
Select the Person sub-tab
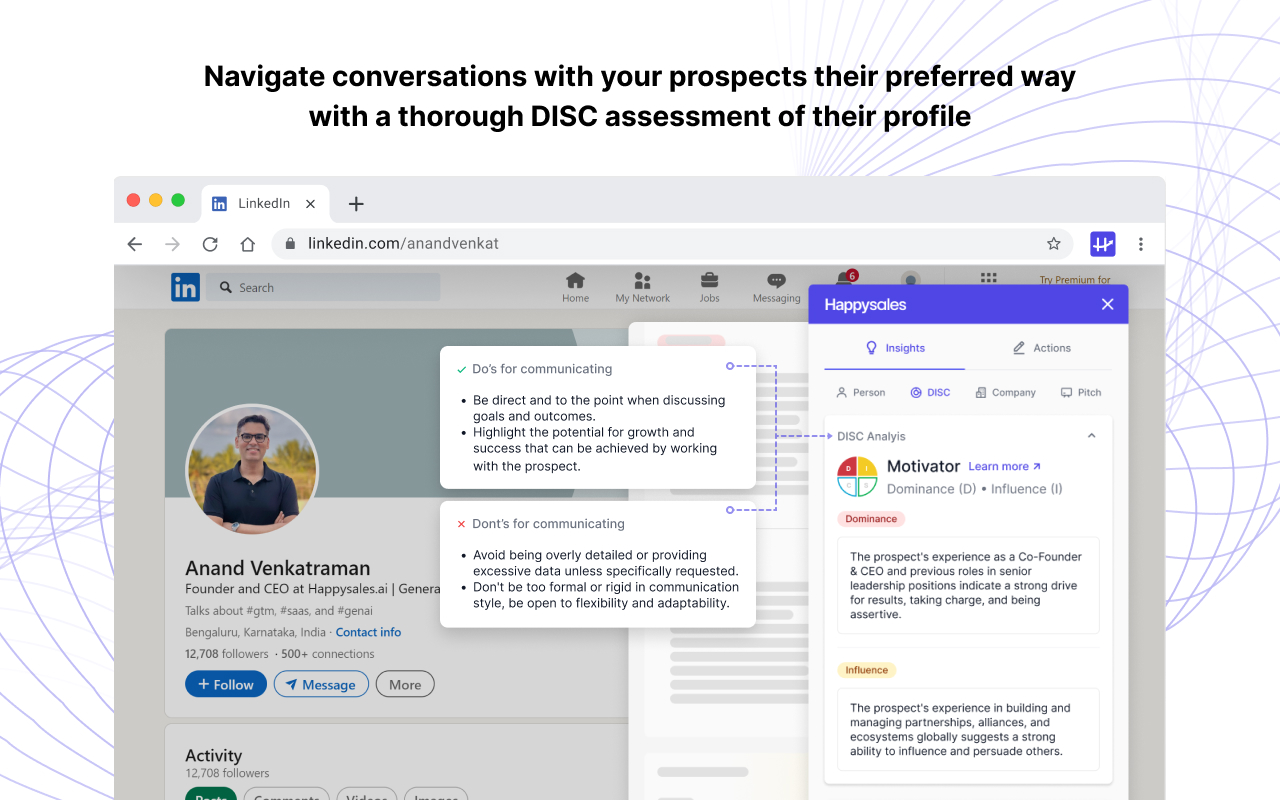pyautogui.click(x=861, y=393)
